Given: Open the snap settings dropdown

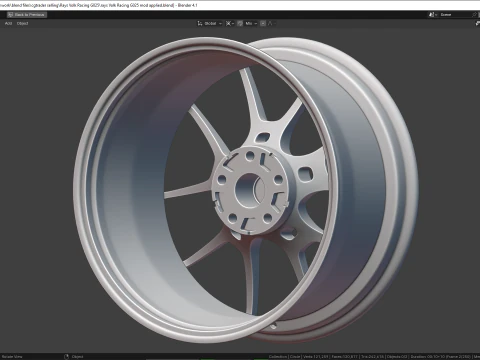Looking at the screenshot, I should (251, 23).
